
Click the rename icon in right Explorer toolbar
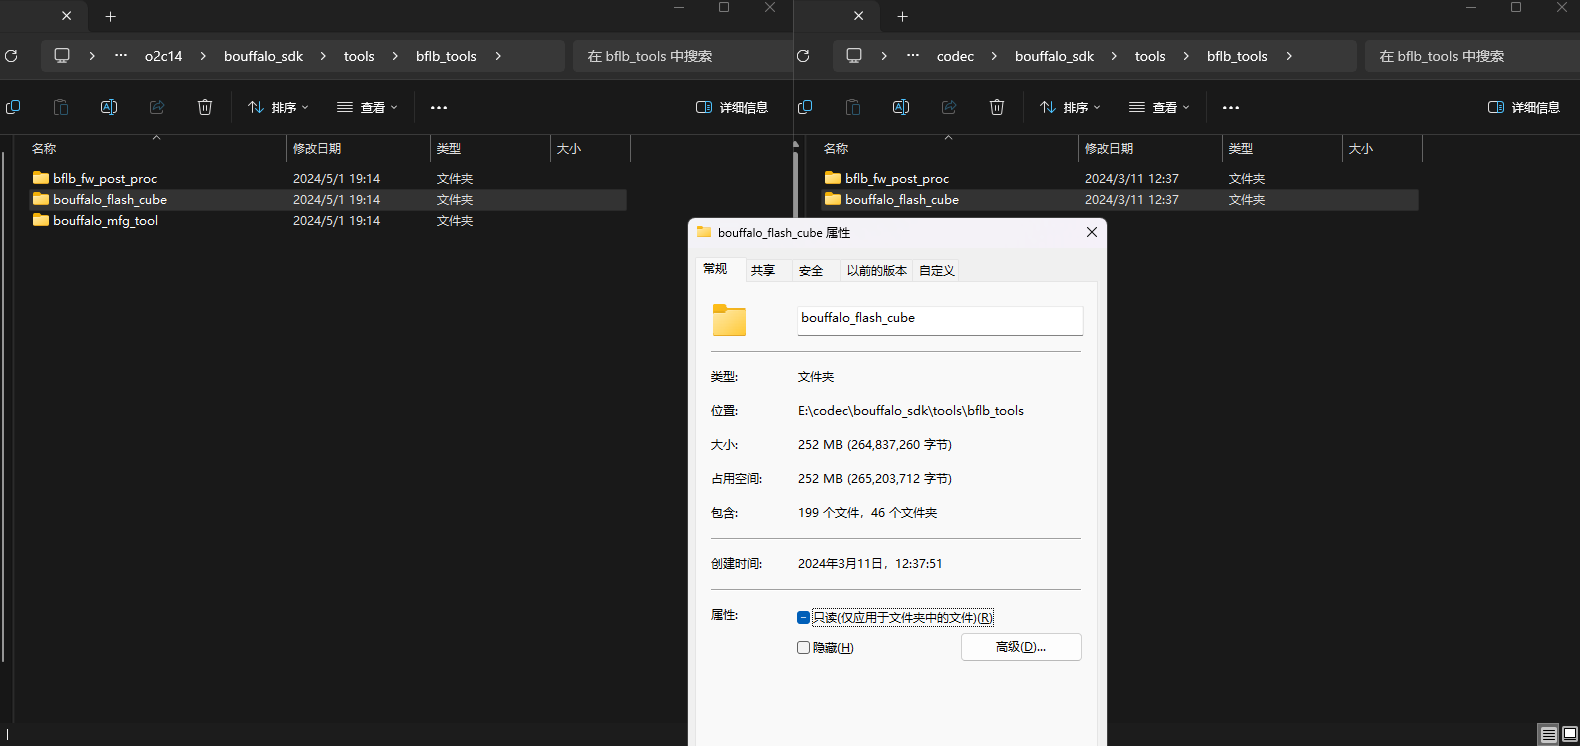point(901,107)
